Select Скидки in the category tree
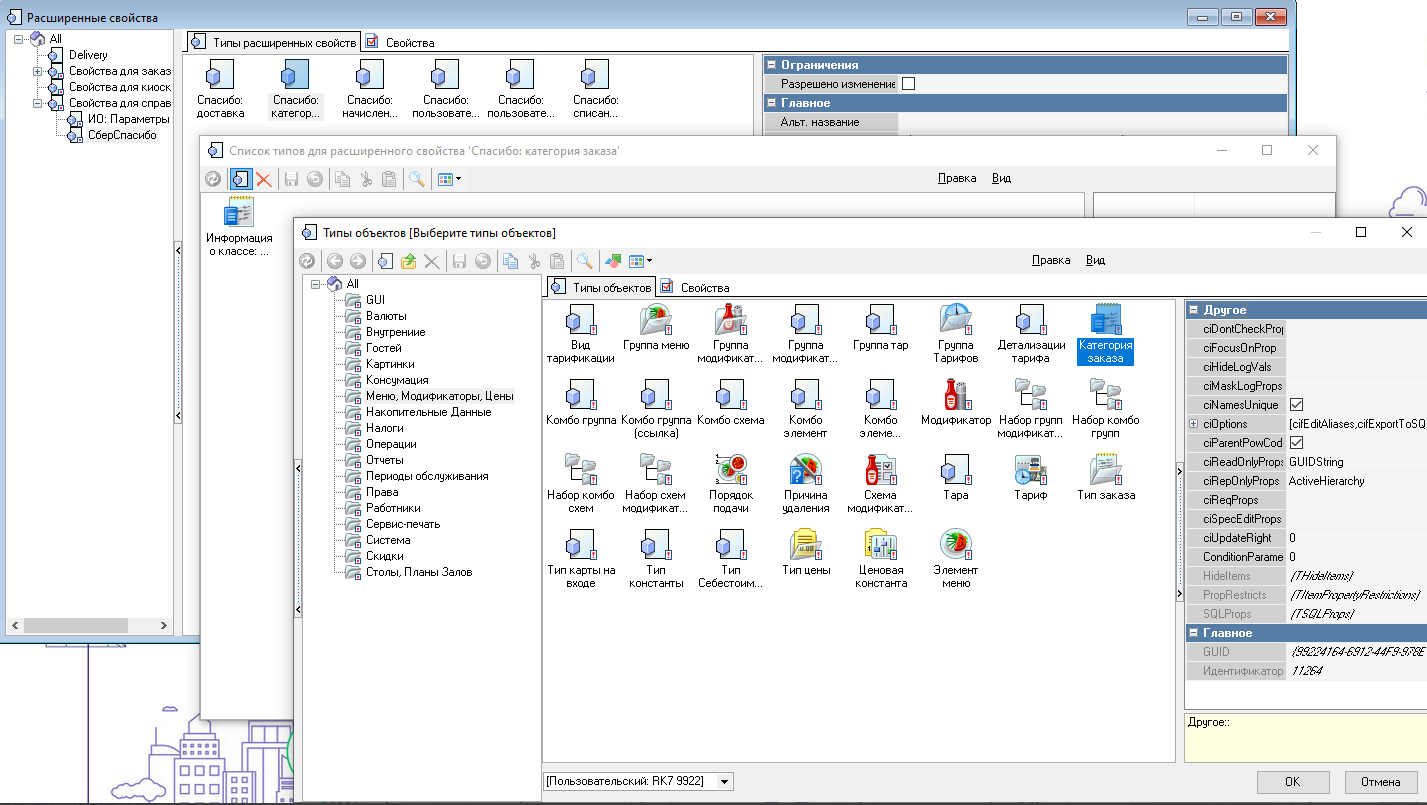Screen dimensions: 1427x805 [384, 556]
